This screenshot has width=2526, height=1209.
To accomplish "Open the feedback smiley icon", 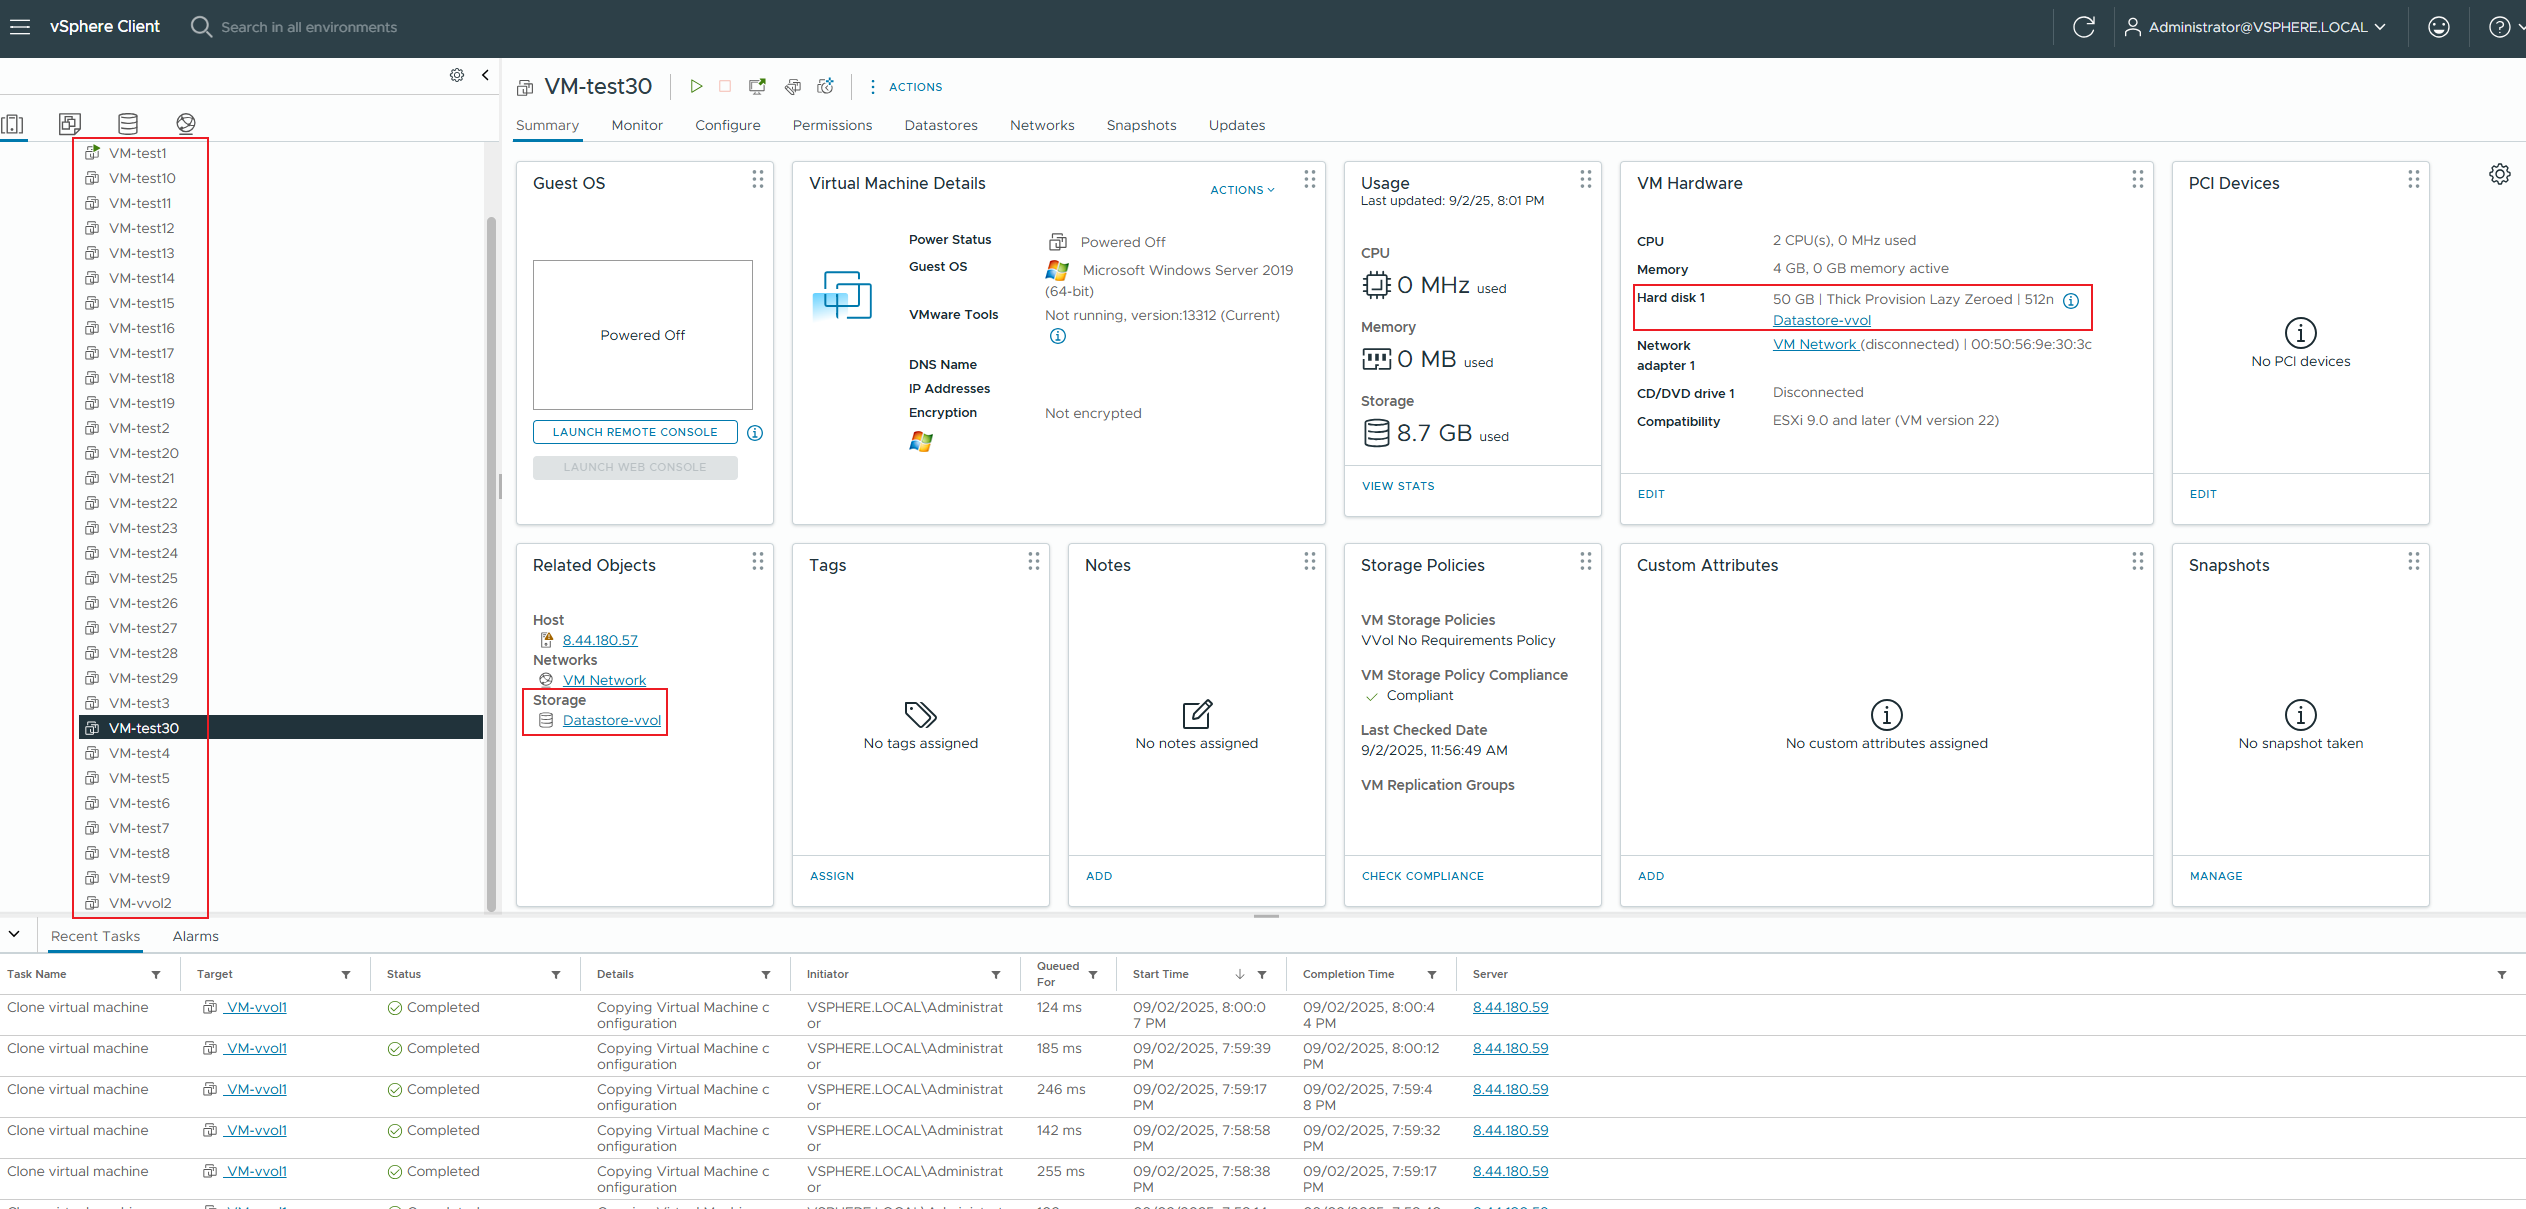I will point(2439,27).
